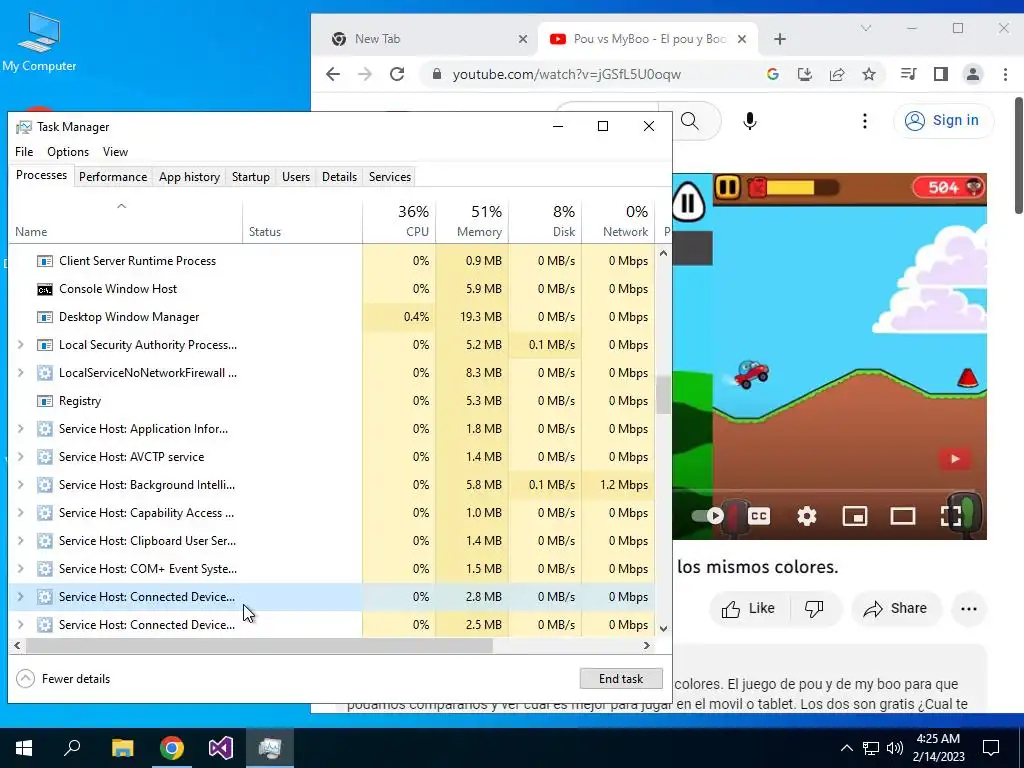Click the Chrome address bar URL
This screenshot has width=1024, height=768.
coord(566,74)
